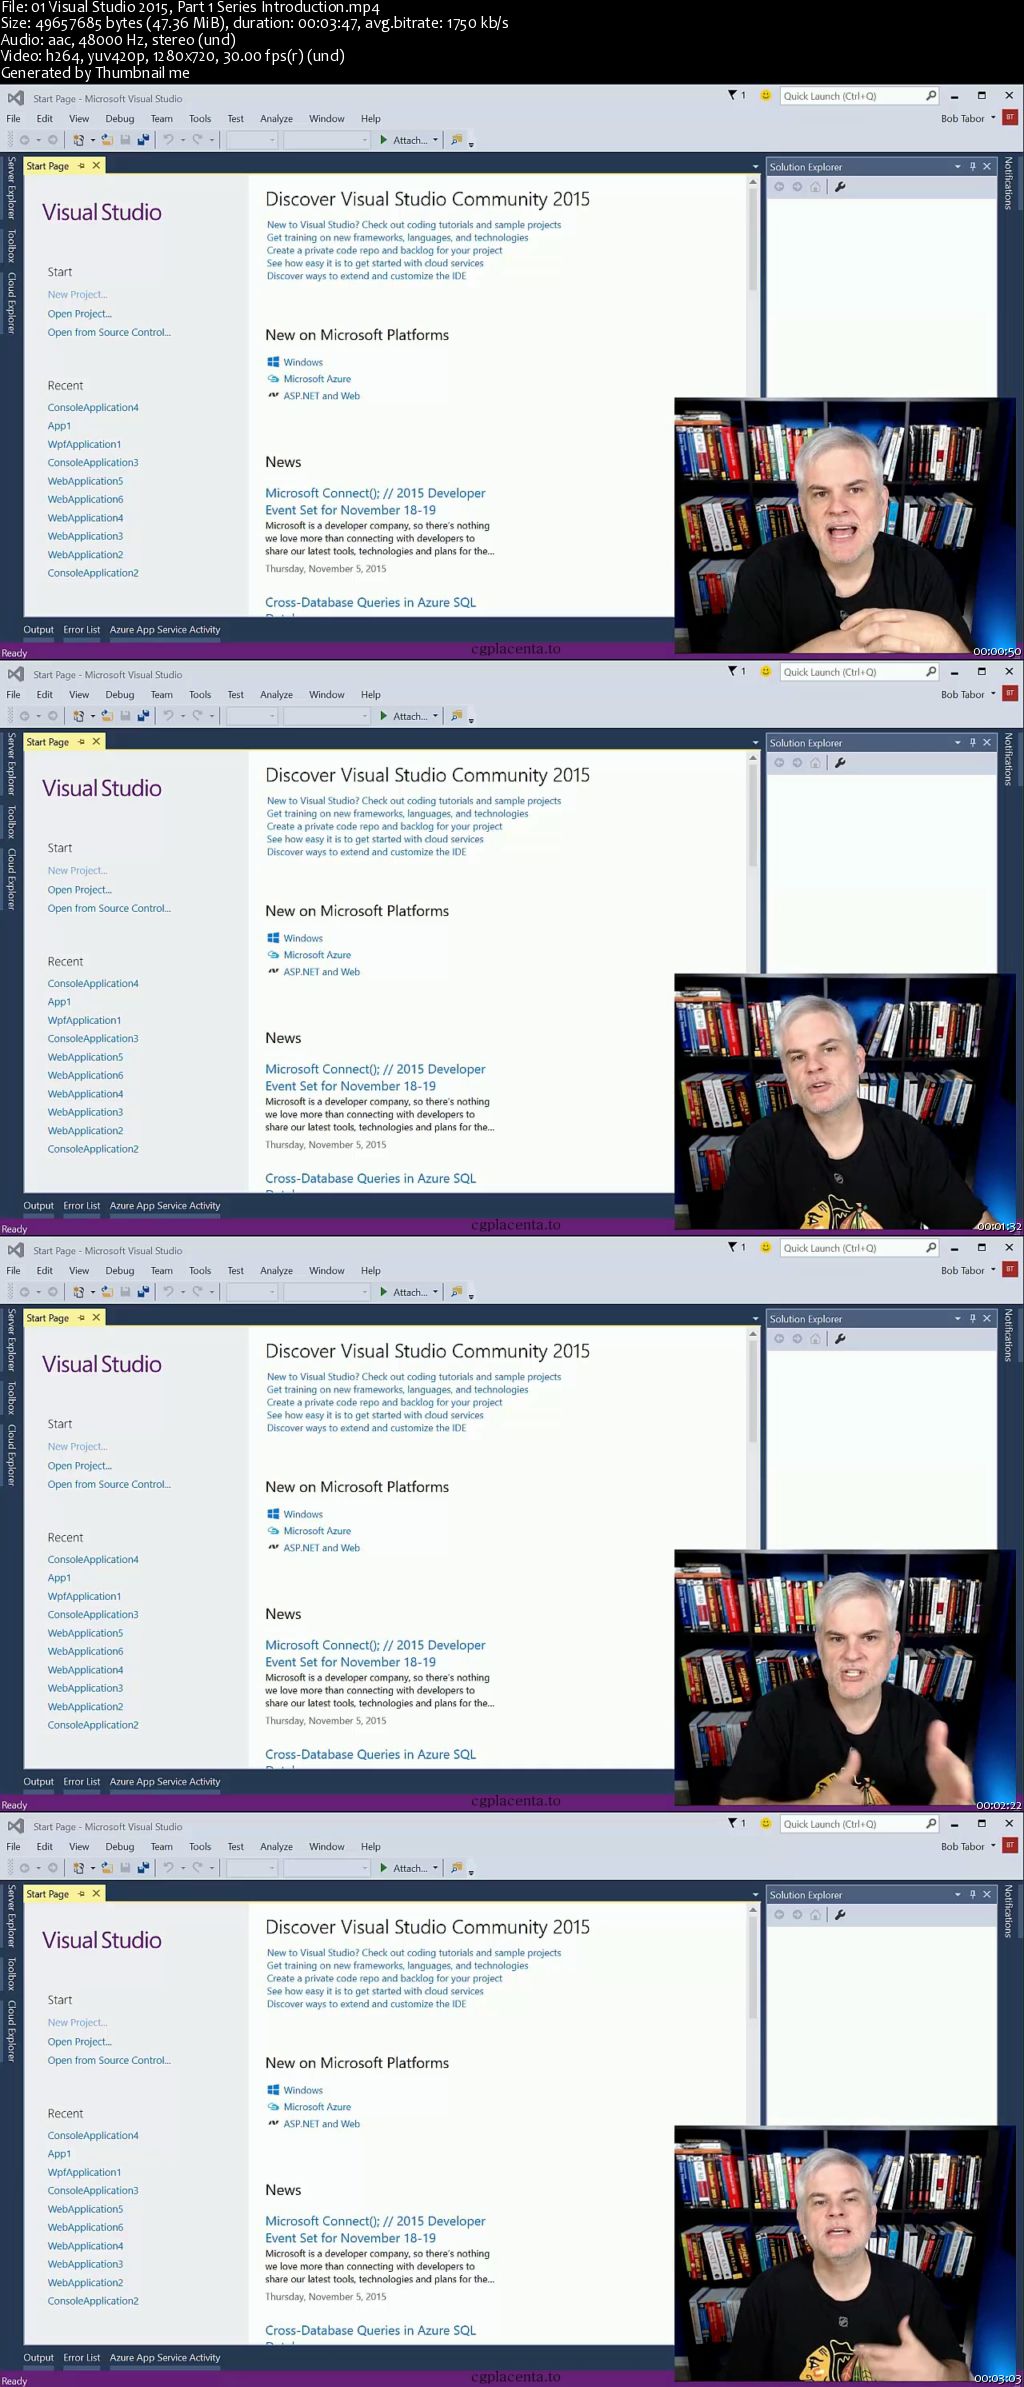Click the feedback smiley icon in 00:00:50 frame

tap(766, 95)
